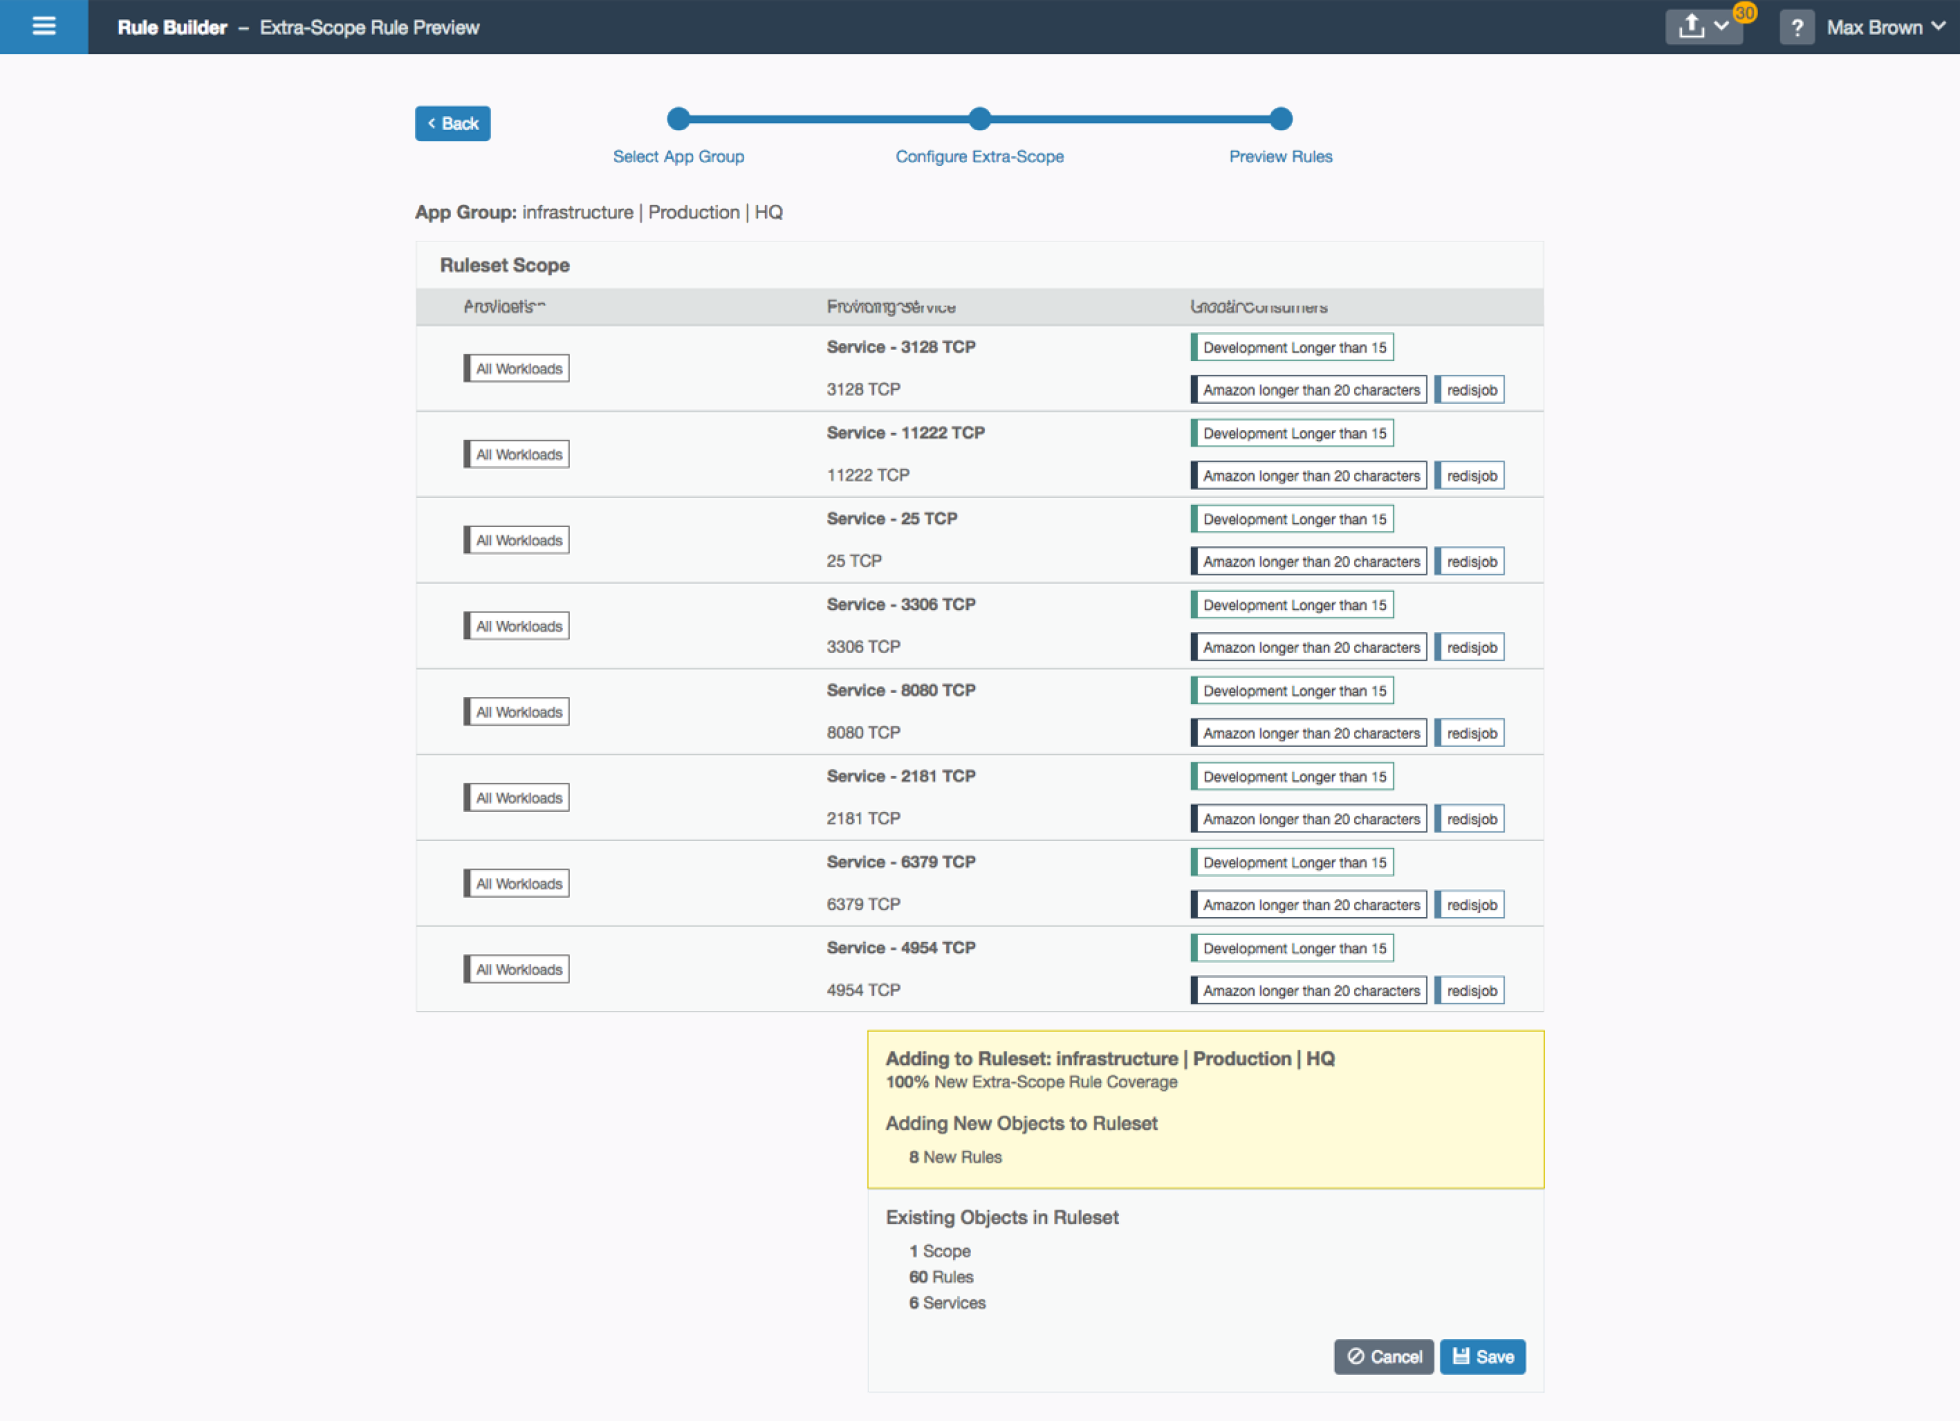Image resolution: width=1960 pixels, height=1421 pixels.
Task: Click the help question mark icon
Action: pyautogui.click(x=1796, y=27)
